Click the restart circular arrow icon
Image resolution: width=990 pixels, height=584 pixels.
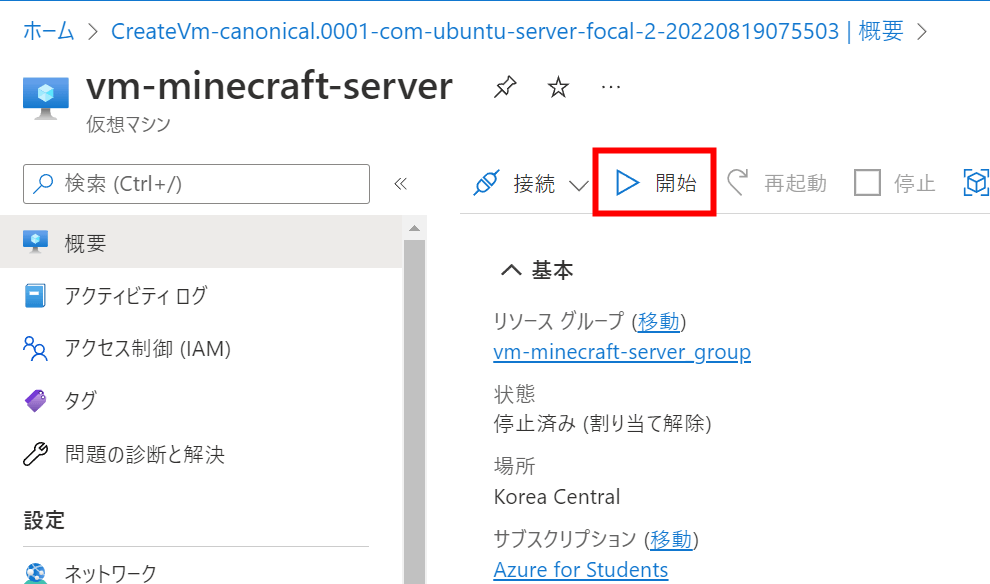tap(737, 182)
